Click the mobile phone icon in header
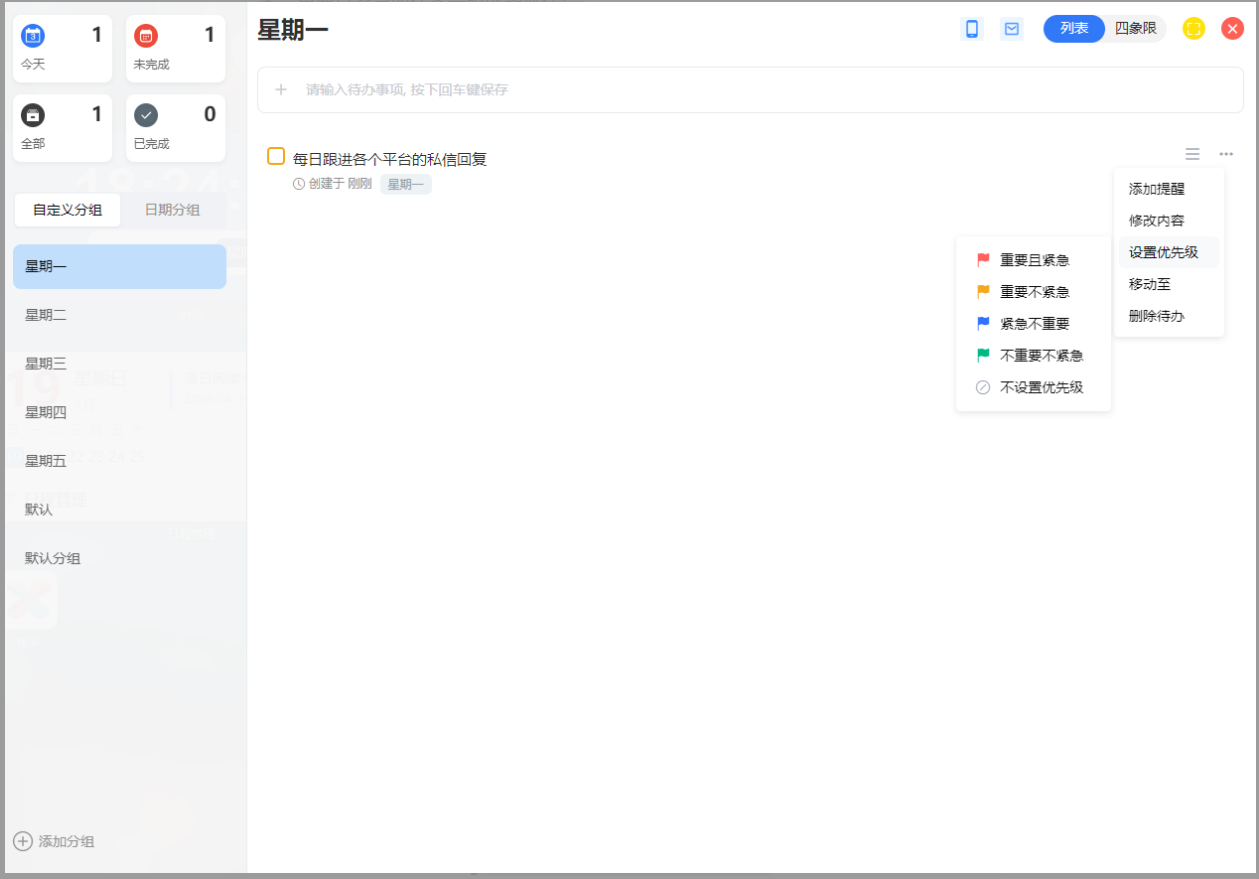This screenshot has height=879, width=1259. [x=971, y=29]
